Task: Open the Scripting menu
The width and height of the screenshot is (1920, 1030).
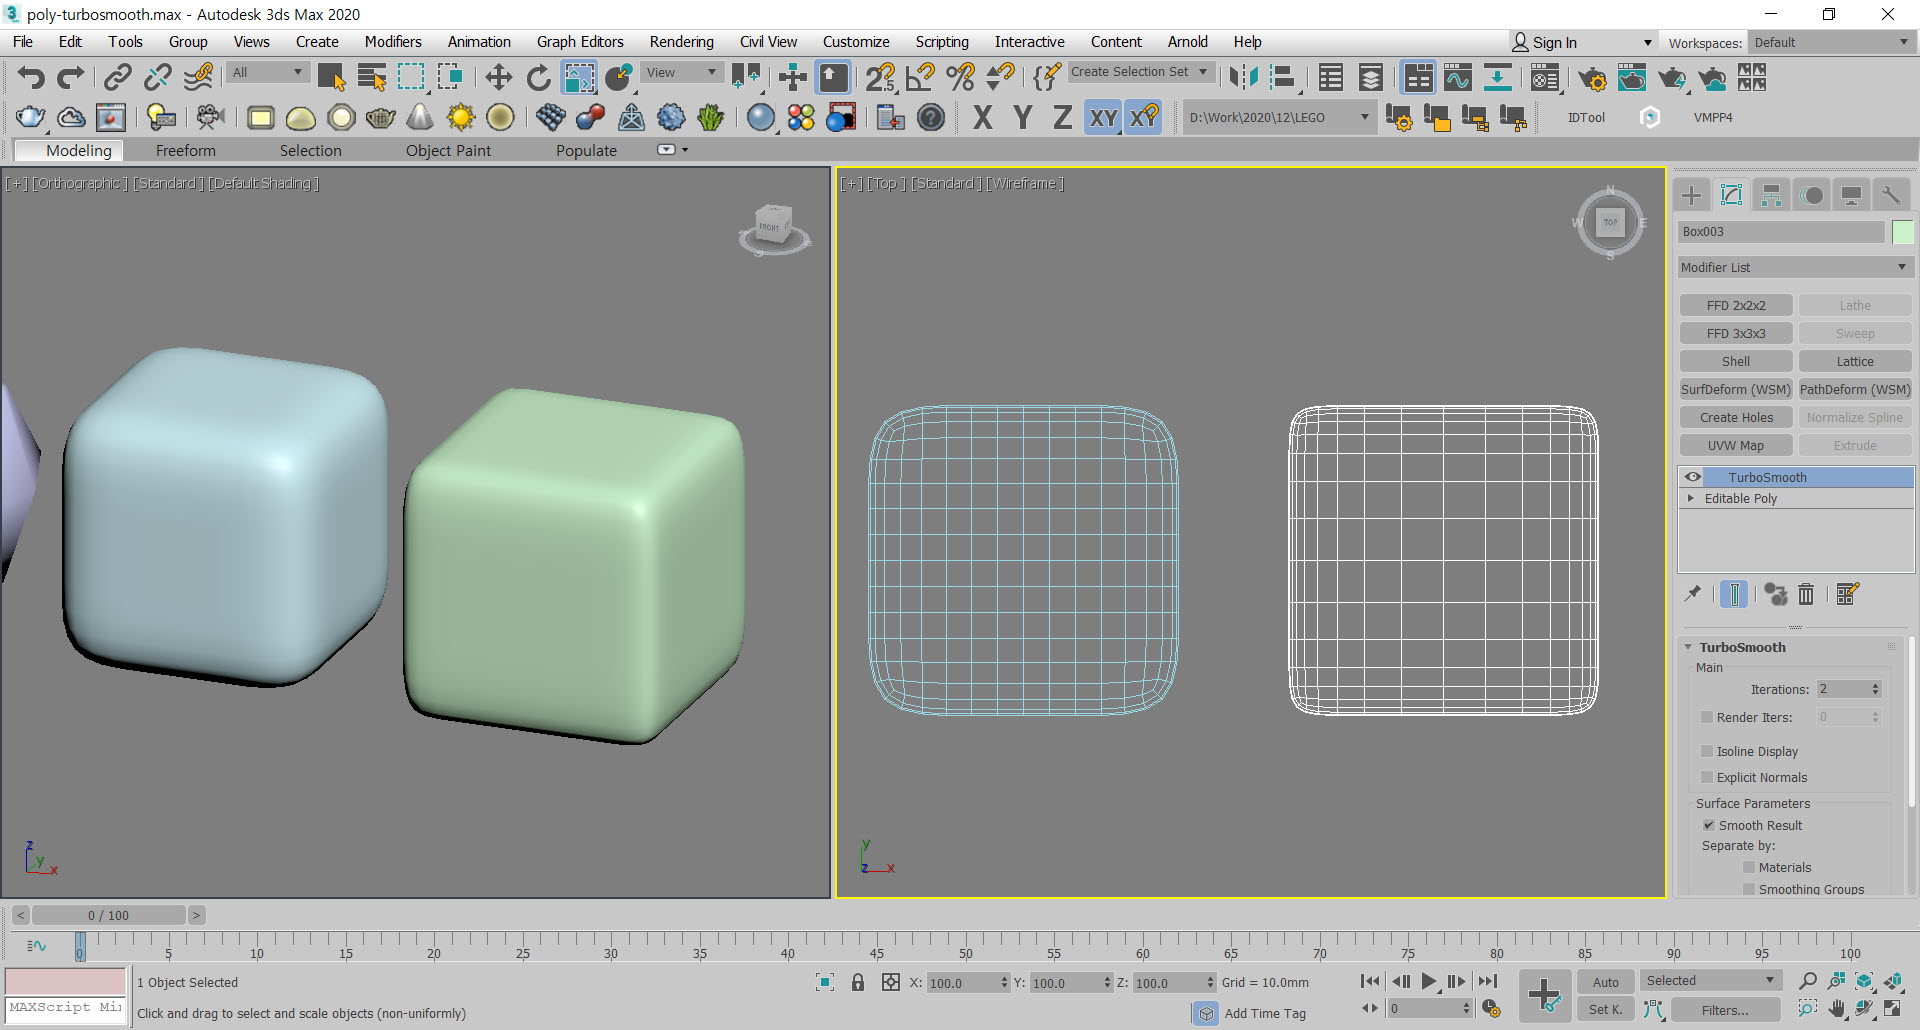Action: [942, 42]
